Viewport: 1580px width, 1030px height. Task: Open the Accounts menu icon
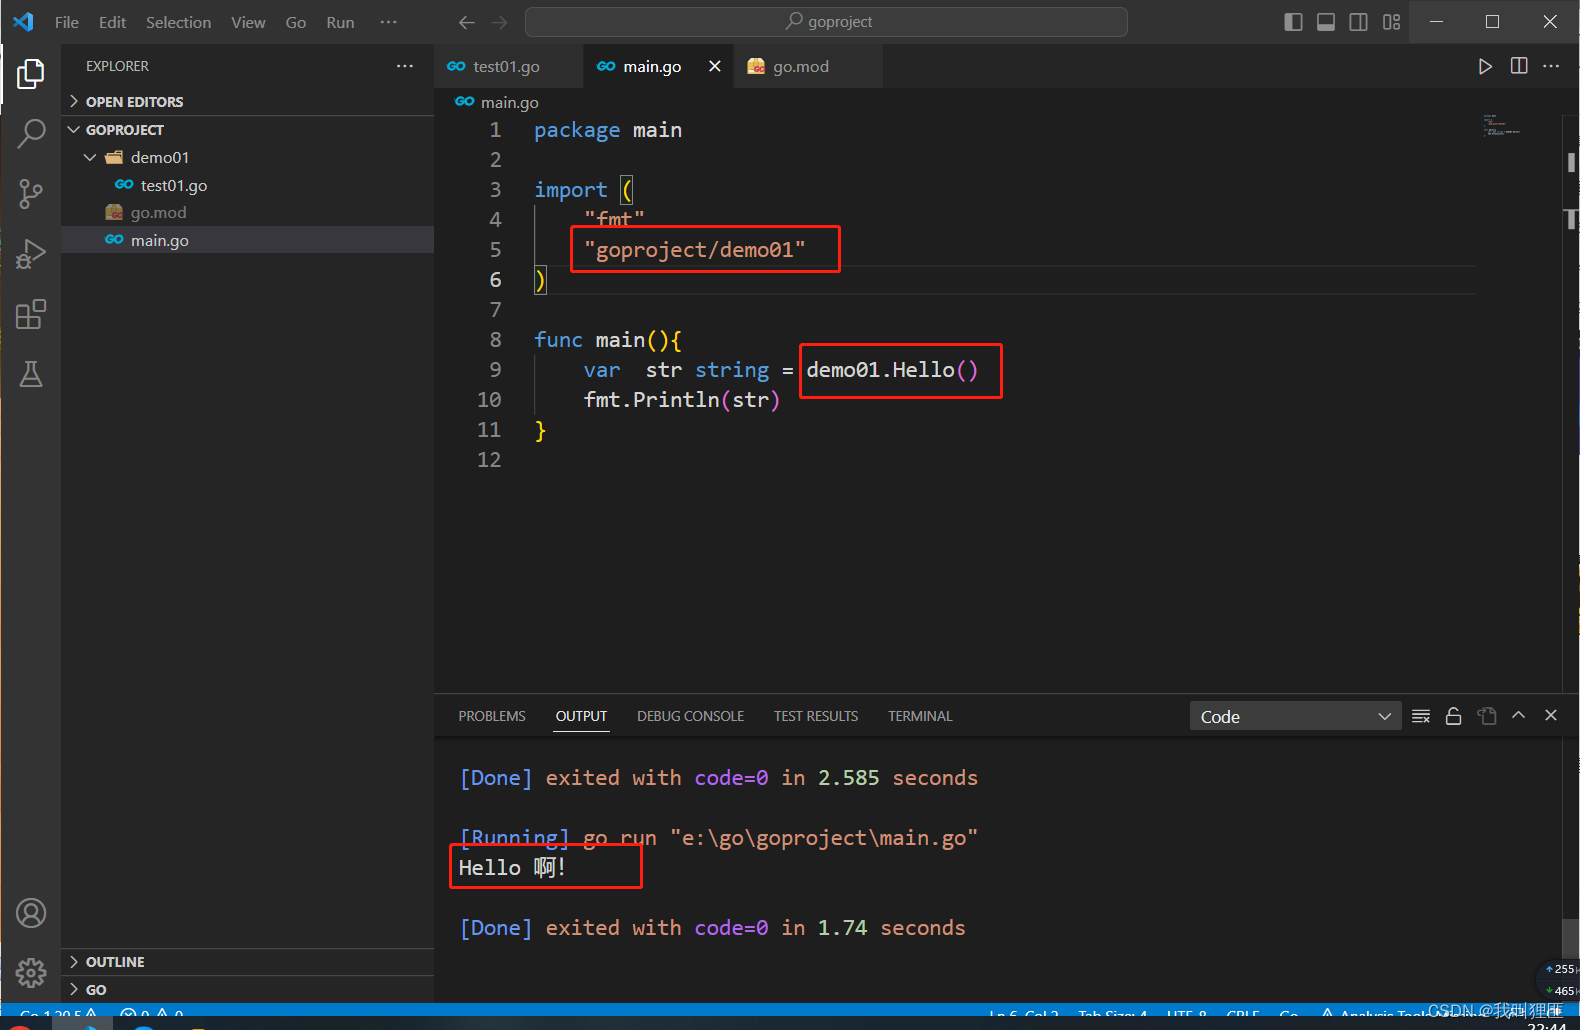coord(31,913)
